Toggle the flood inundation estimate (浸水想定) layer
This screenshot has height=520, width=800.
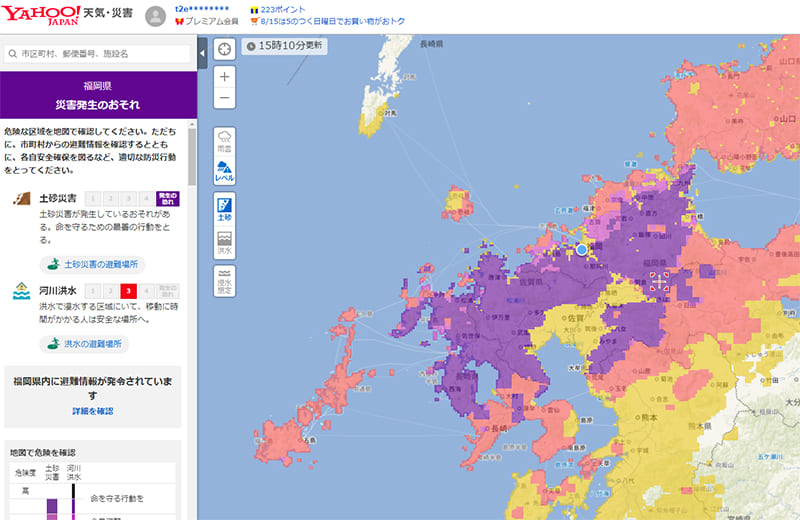pos(224,281)
